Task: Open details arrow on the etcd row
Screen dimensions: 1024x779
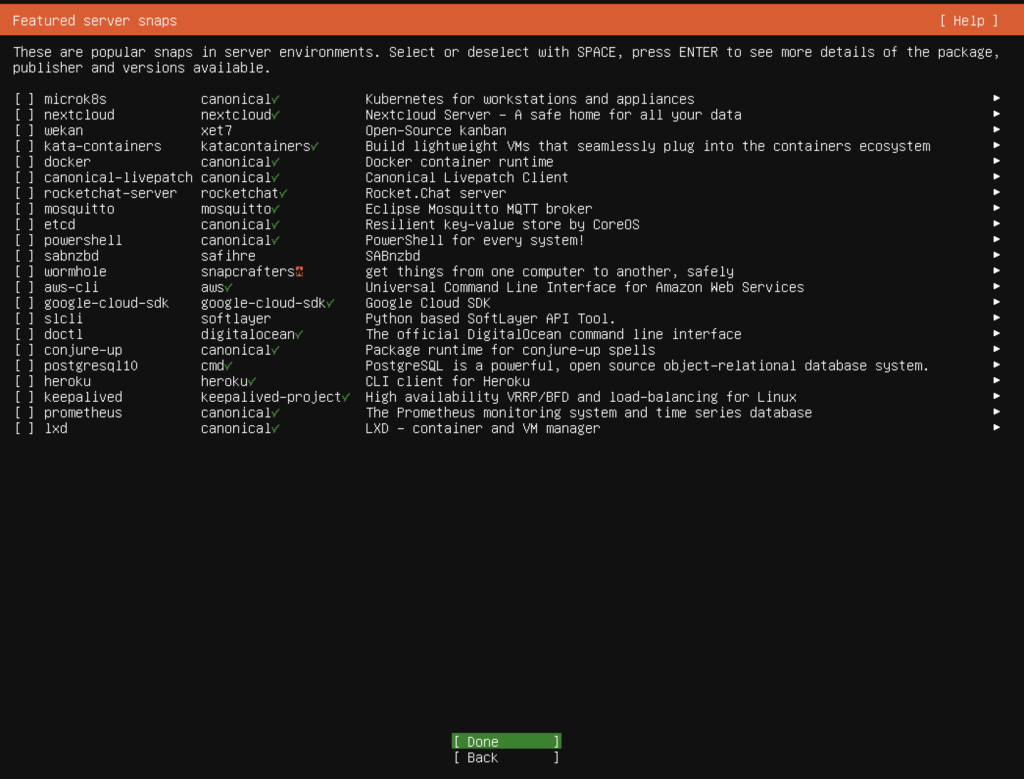Action: tap(996, 225)
